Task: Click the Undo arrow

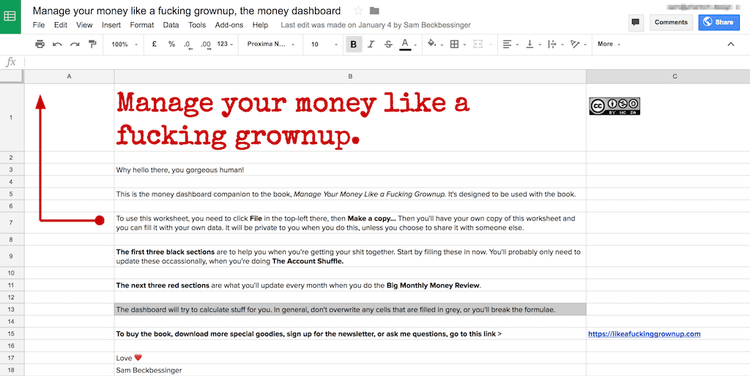Action: click(57, 44)
